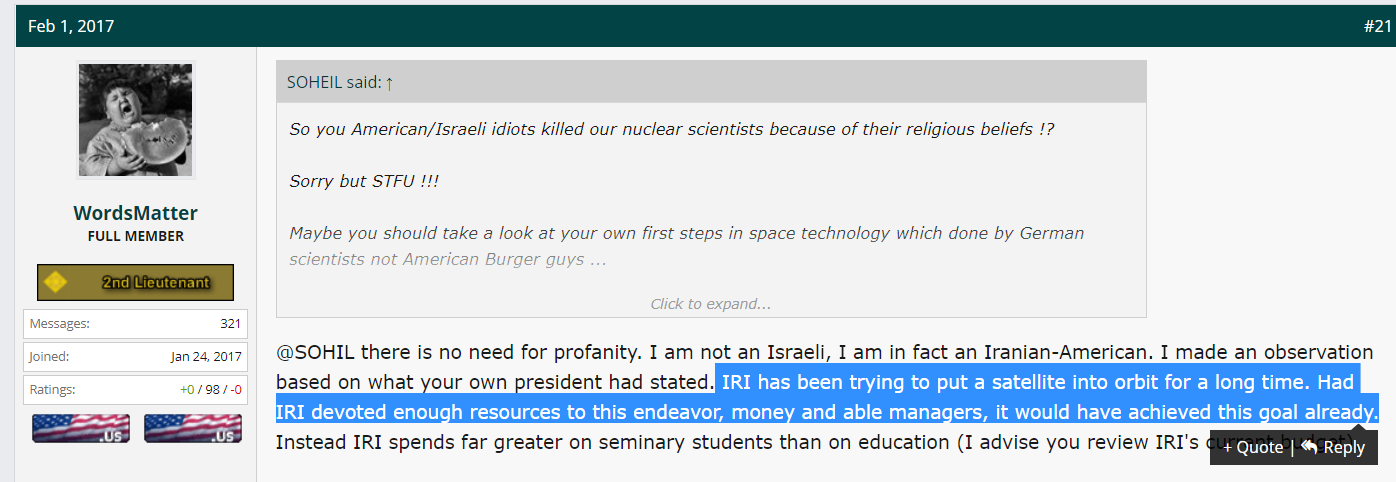Click the Feb 1, 2017 post date
This screenshot has height=482, width=1396.
pos(71,26)
